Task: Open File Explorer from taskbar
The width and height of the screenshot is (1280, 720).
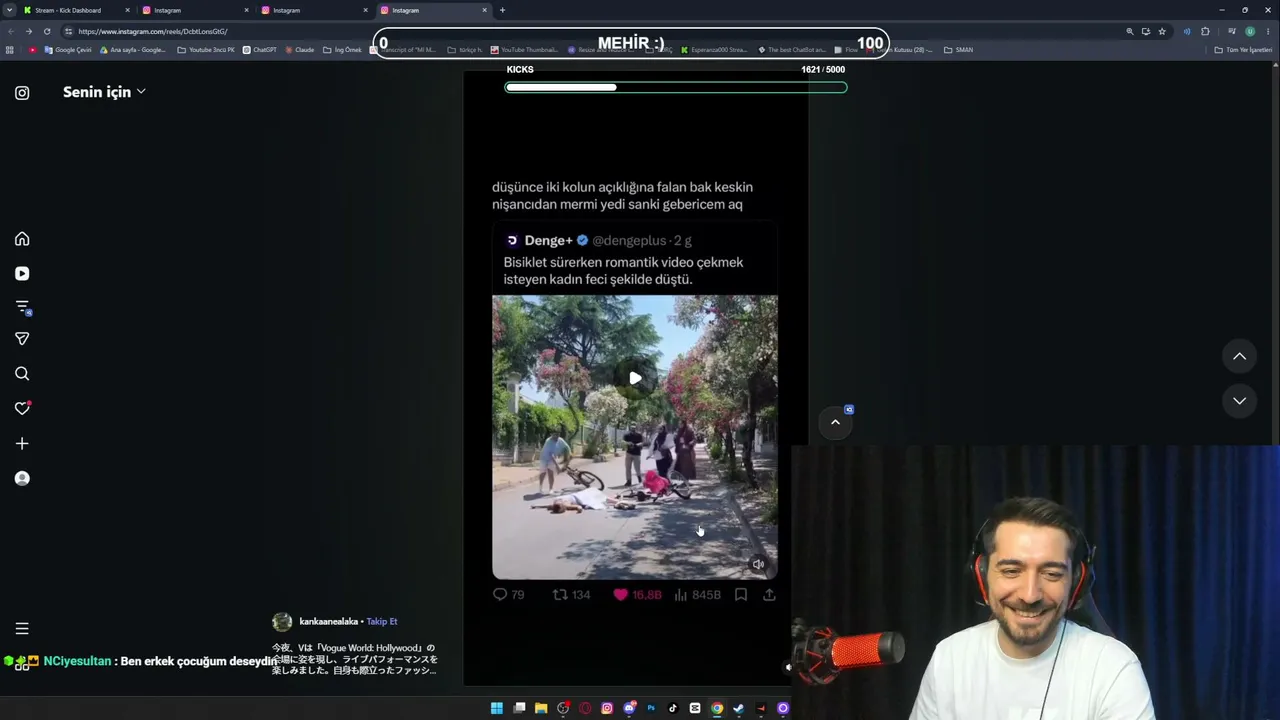Action: (541, 708)
